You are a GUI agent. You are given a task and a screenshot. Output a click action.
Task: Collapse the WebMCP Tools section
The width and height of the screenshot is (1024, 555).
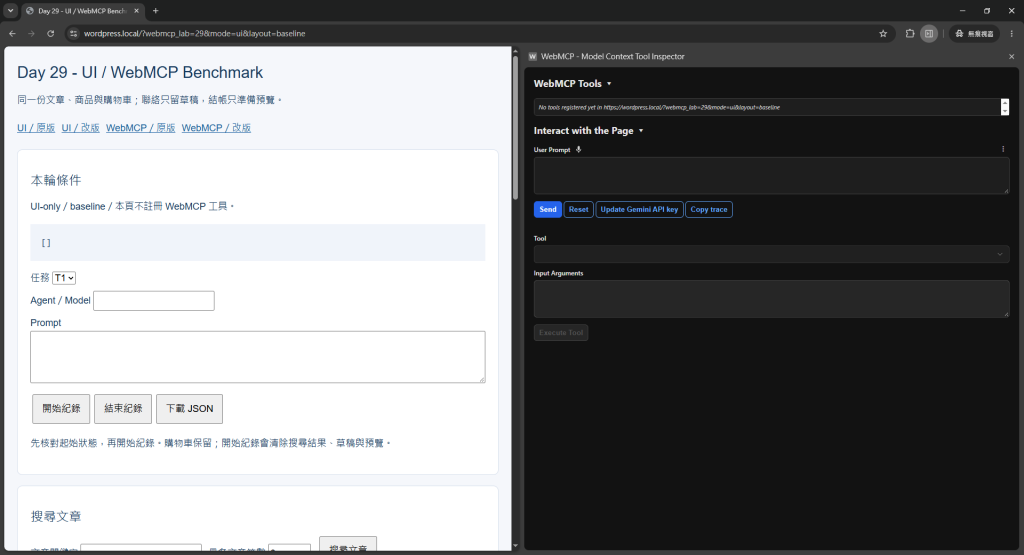pos(572,84)
